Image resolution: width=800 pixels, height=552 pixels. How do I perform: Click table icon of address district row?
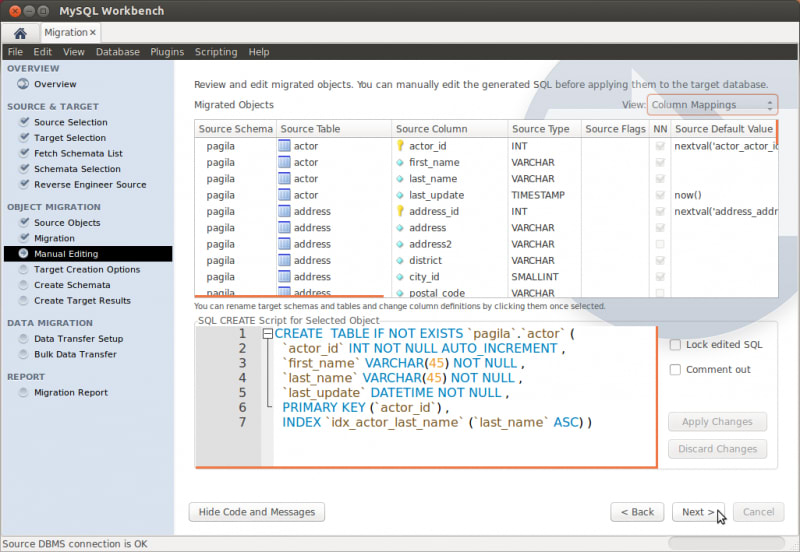coord(284,260)
